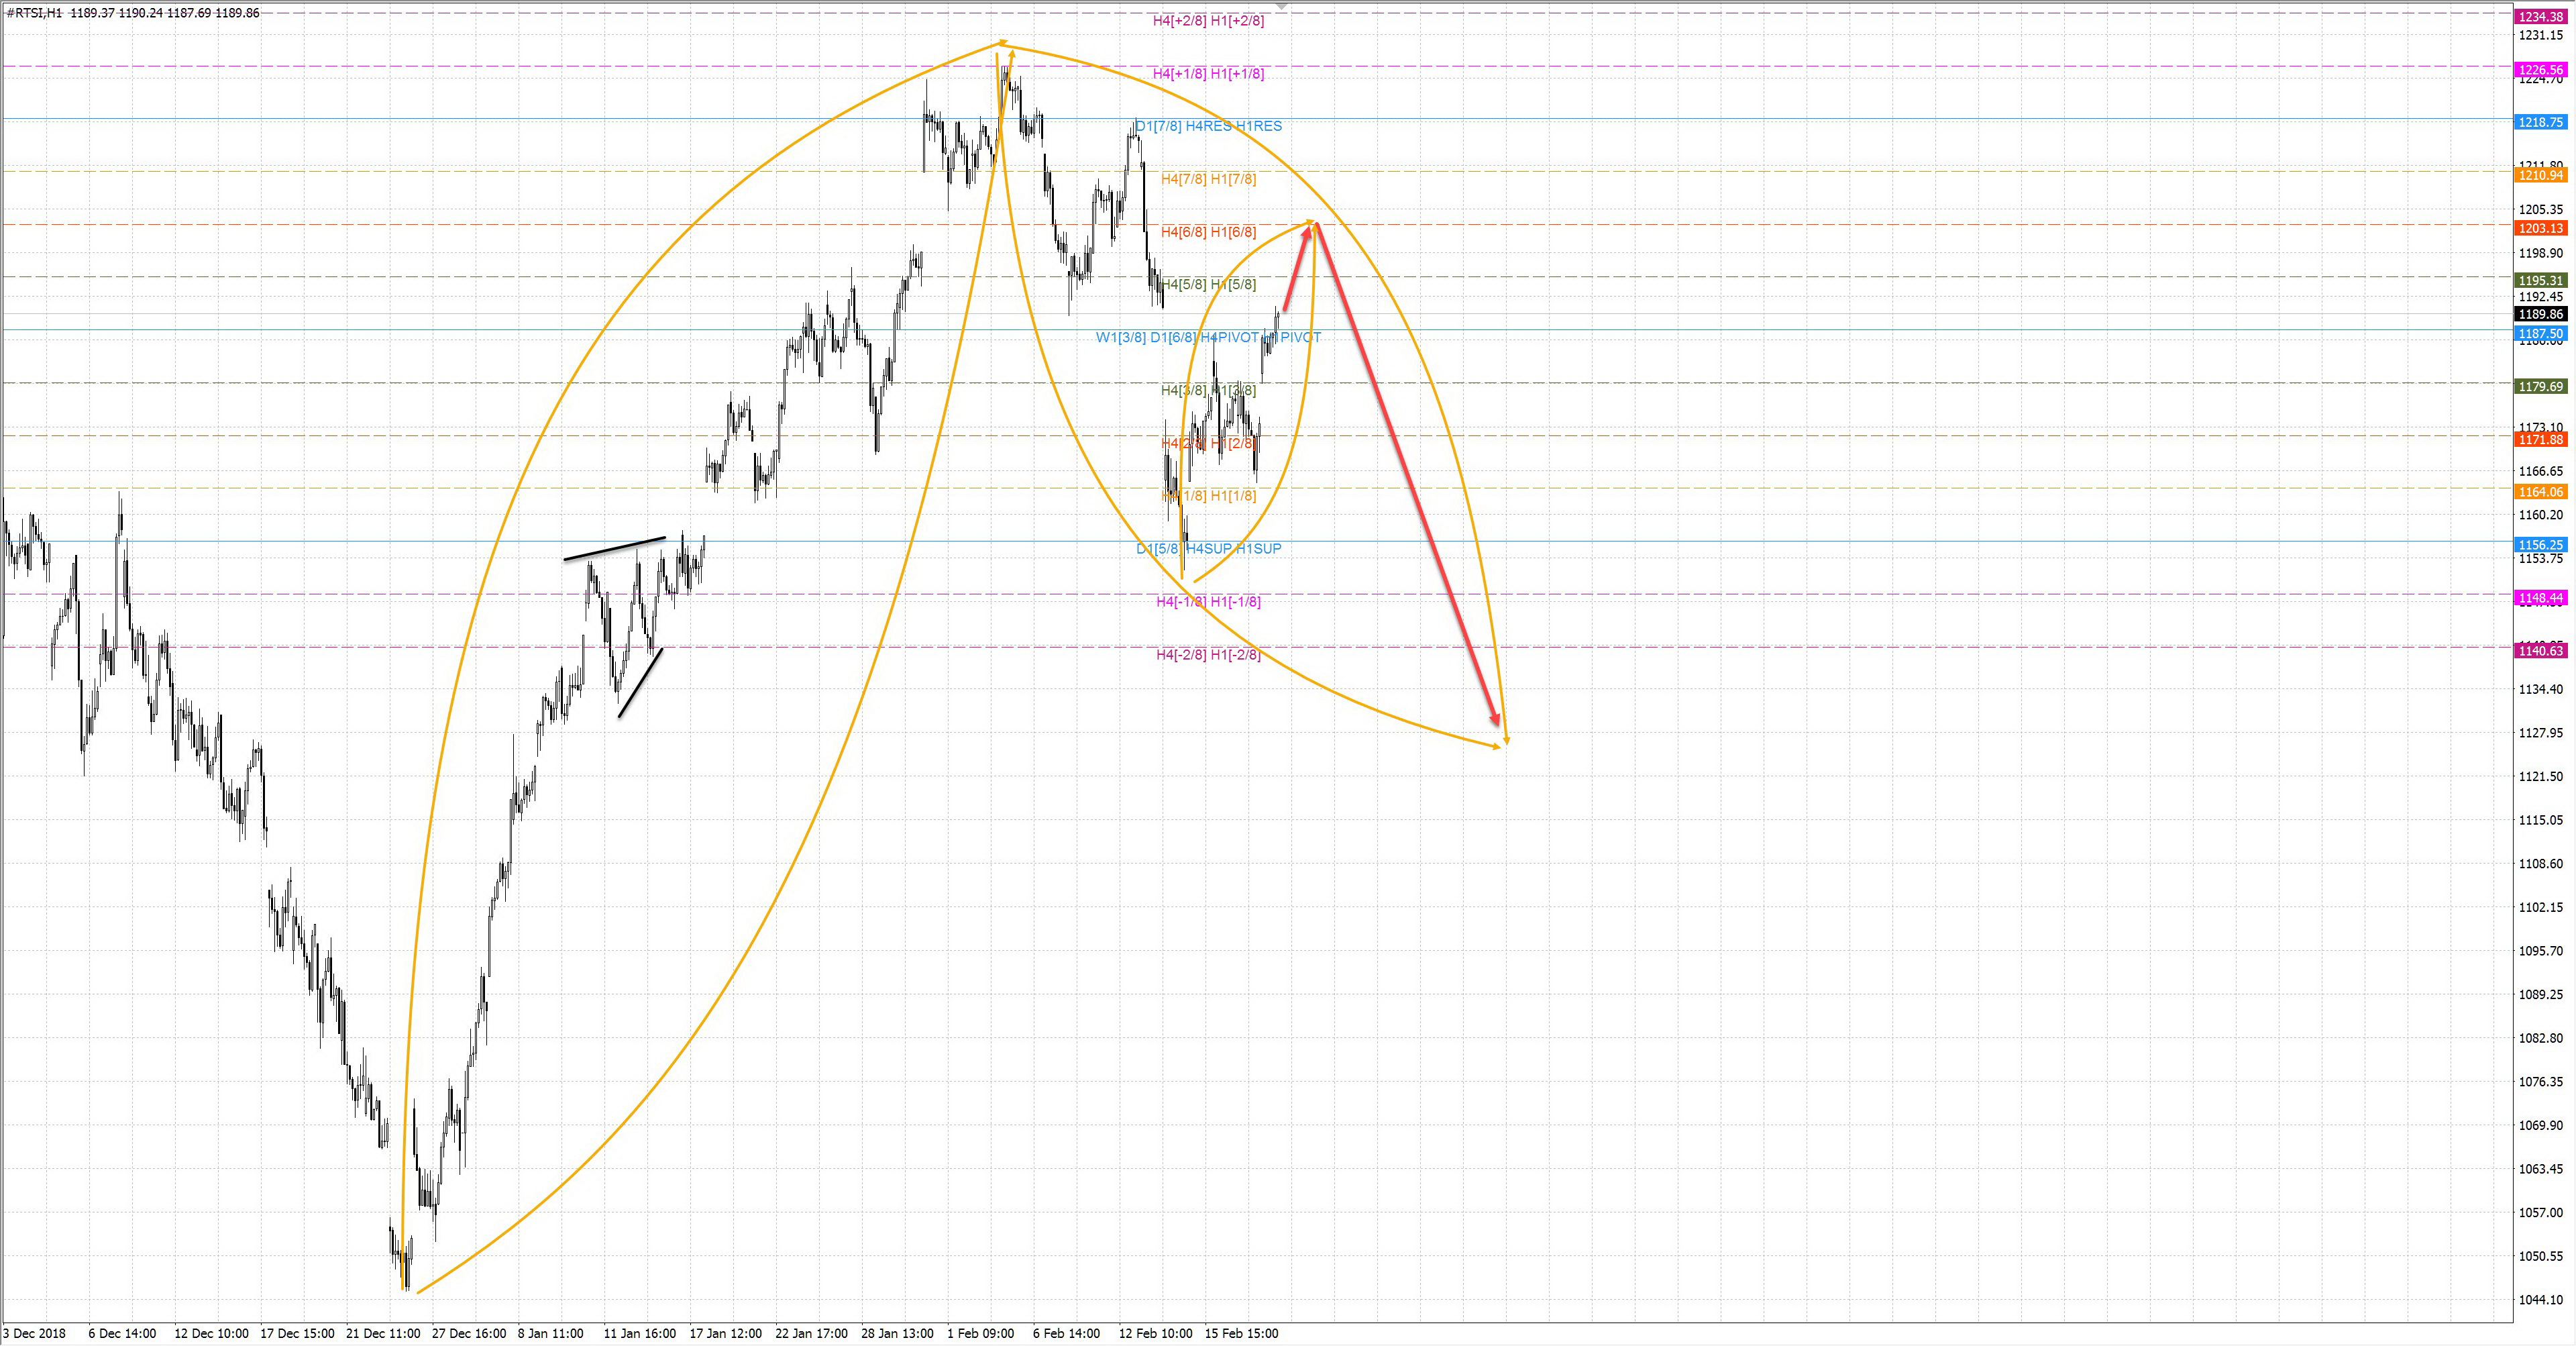The image size is (2576, 1346).
Task: Click the orange 1164.06 price tag
Action: pyautogui.click(x=2541, y=492)
